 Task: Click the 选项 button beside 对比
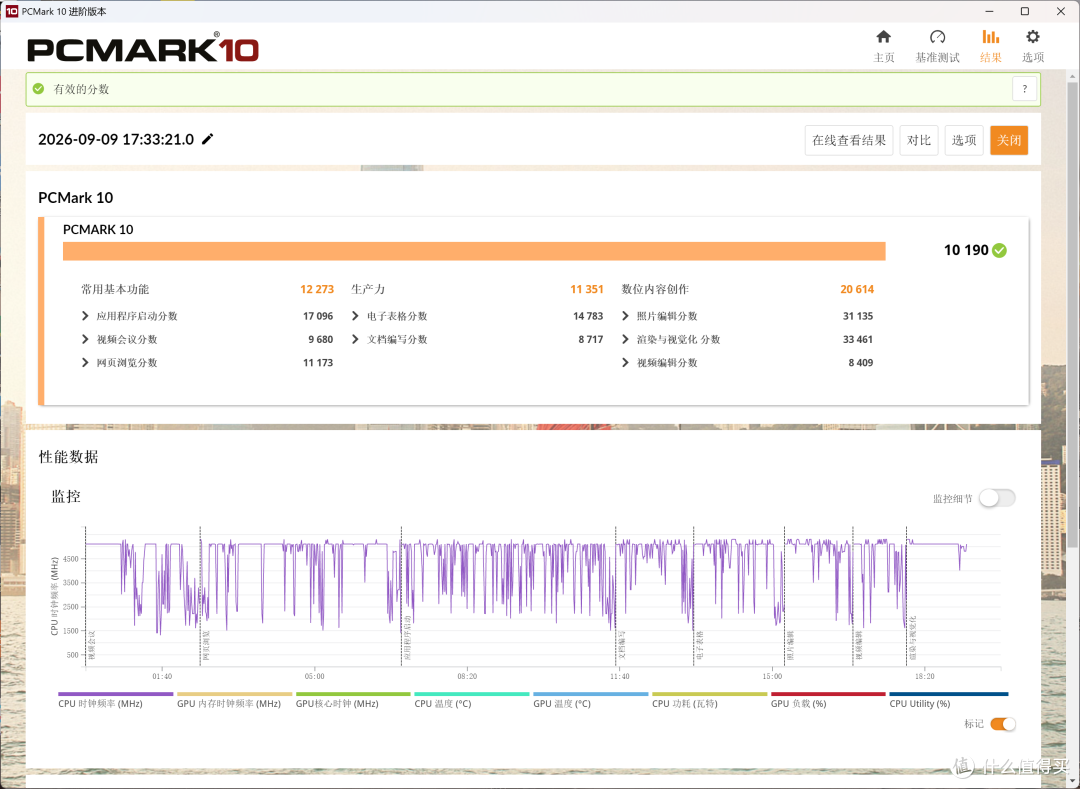tap(964, 140)
